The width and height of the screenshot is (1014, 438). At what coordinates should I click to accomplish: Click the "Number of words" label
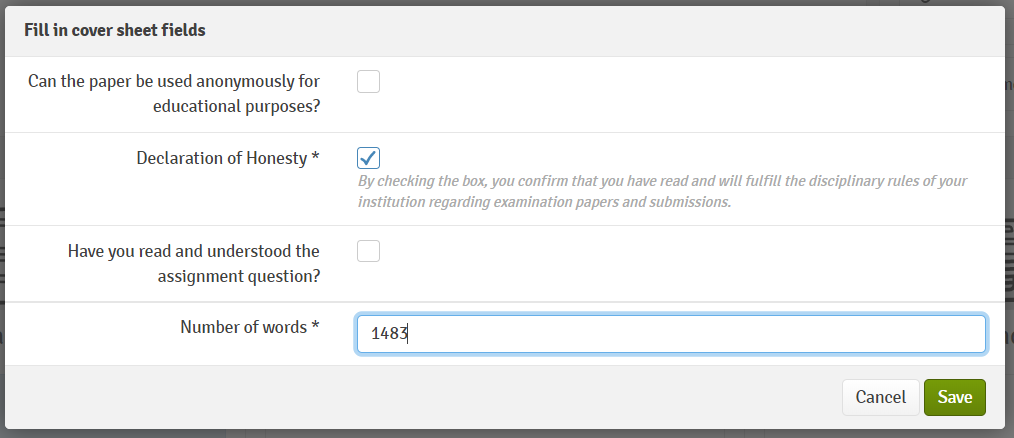(242, 327)
